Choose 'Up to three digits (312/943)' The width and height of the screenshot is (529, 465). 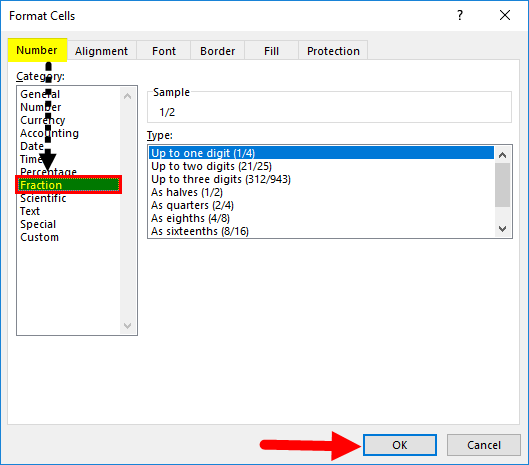tap(321, 179)
